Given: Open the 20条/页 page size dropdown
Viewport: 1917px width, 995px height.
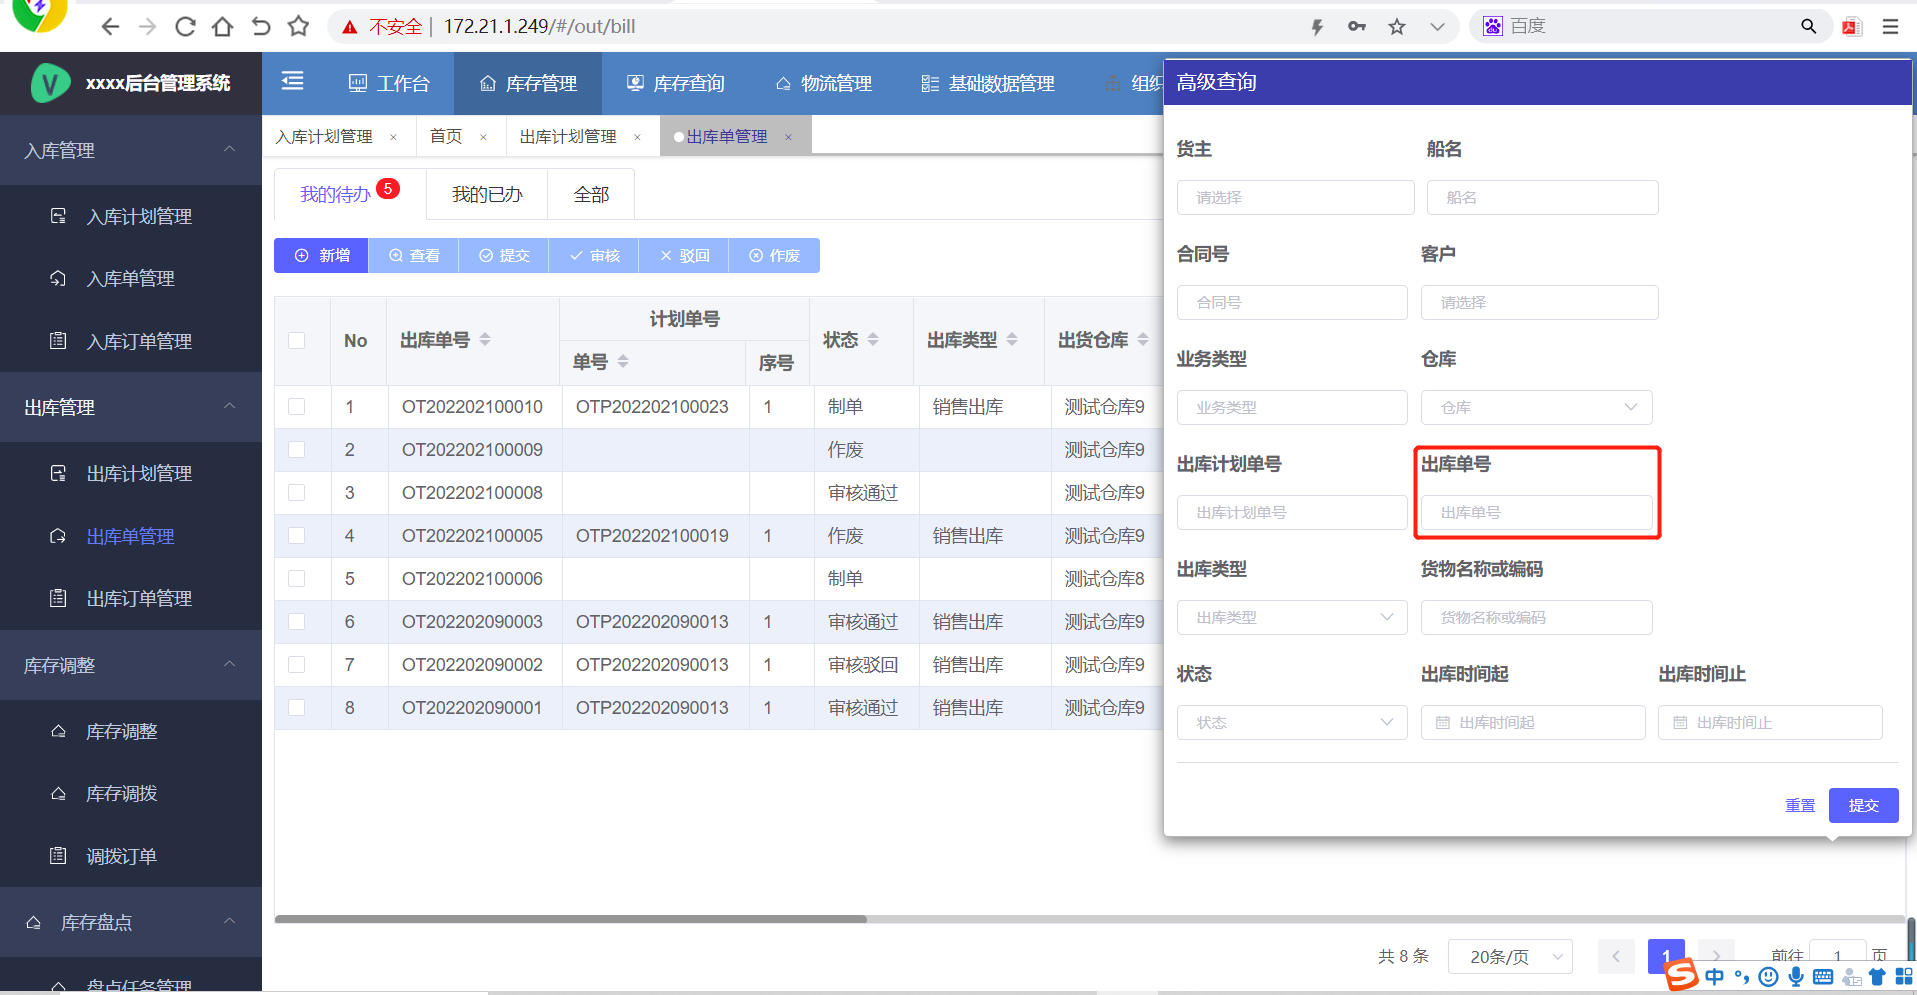Looking at the screenshot, I should [x=1510, y=957].
